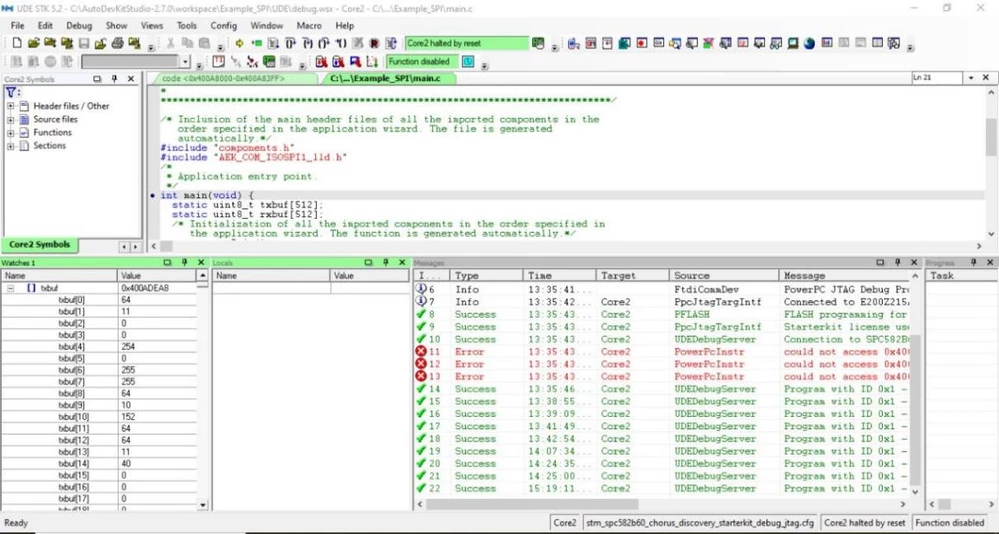The width and height of the screenshot is (999, 534).
Task: Expand Functions tree node
Action: 10,133
